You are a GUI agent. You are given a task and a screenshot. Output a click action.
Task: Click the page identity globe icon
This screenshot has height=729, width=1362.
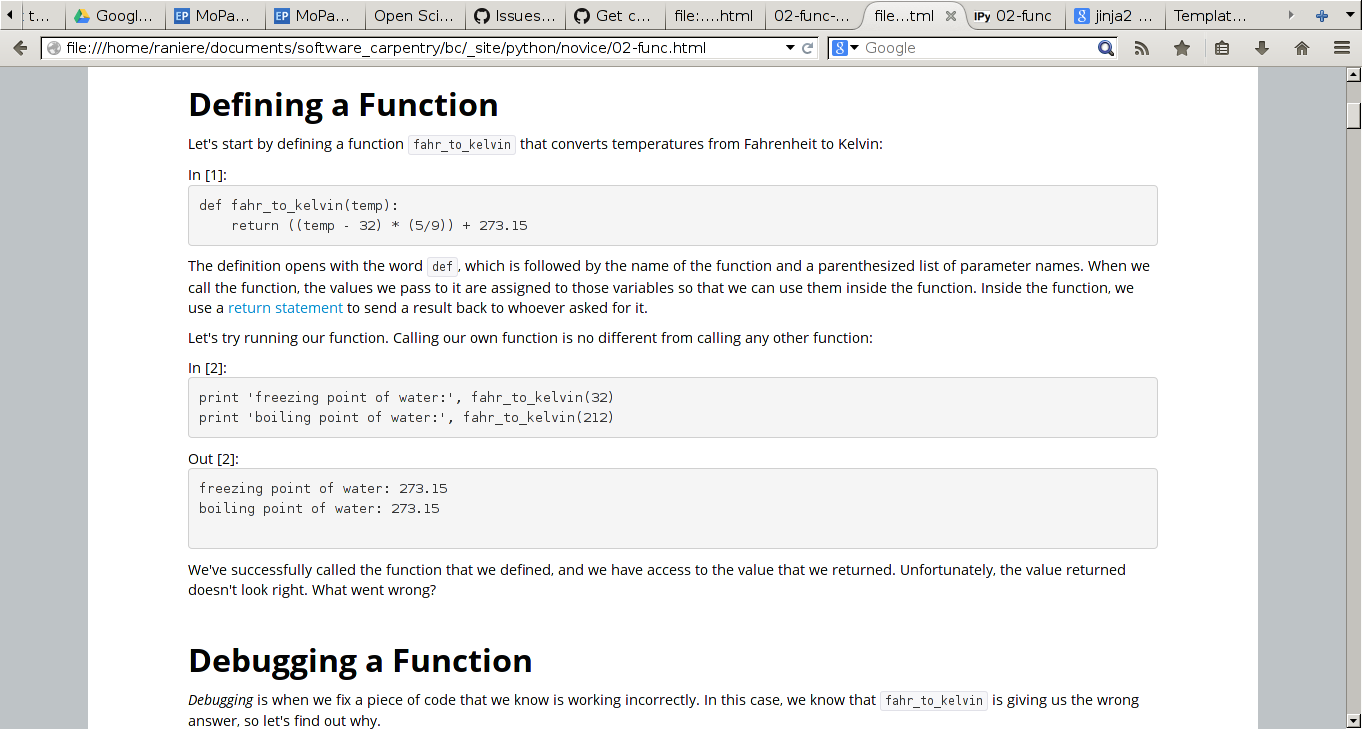click(x=54, y=48)
